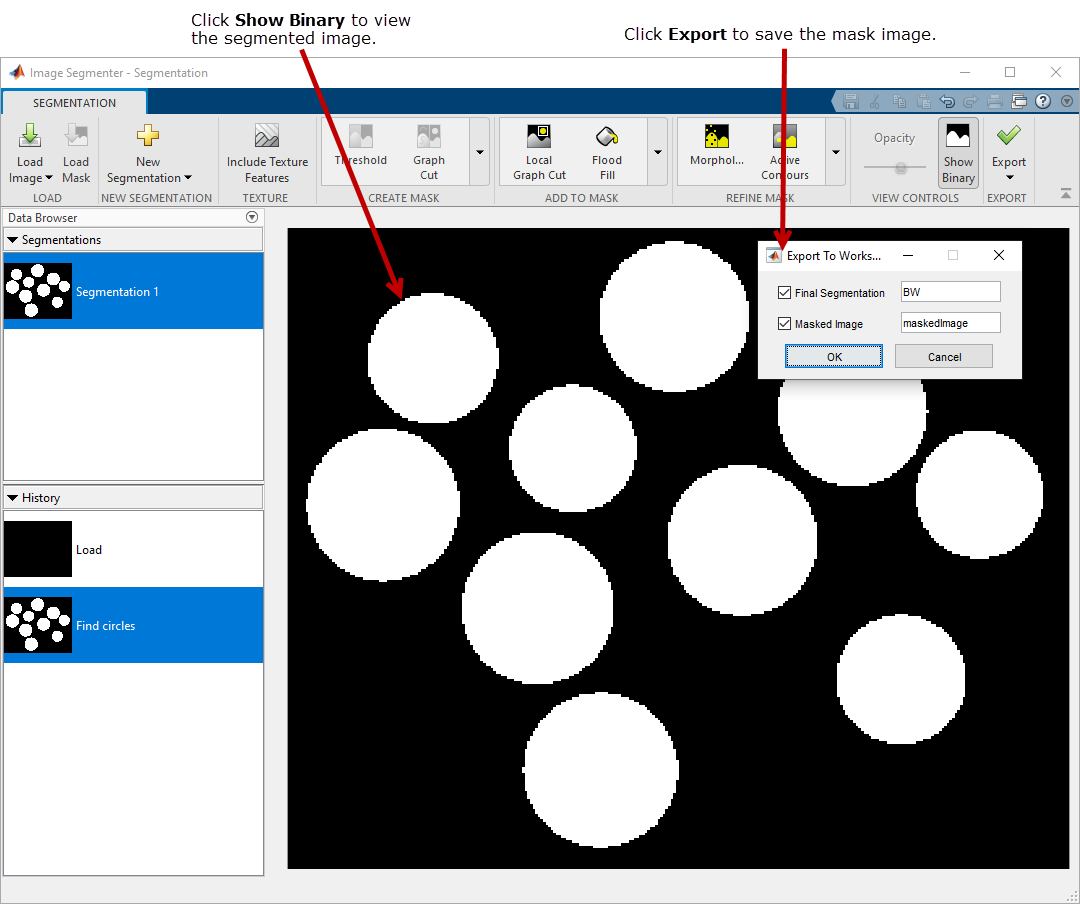Select the Find circles history step
The width and height of the screenshot is (1080, 904).
pyautogui.click(x=133, y=625)
